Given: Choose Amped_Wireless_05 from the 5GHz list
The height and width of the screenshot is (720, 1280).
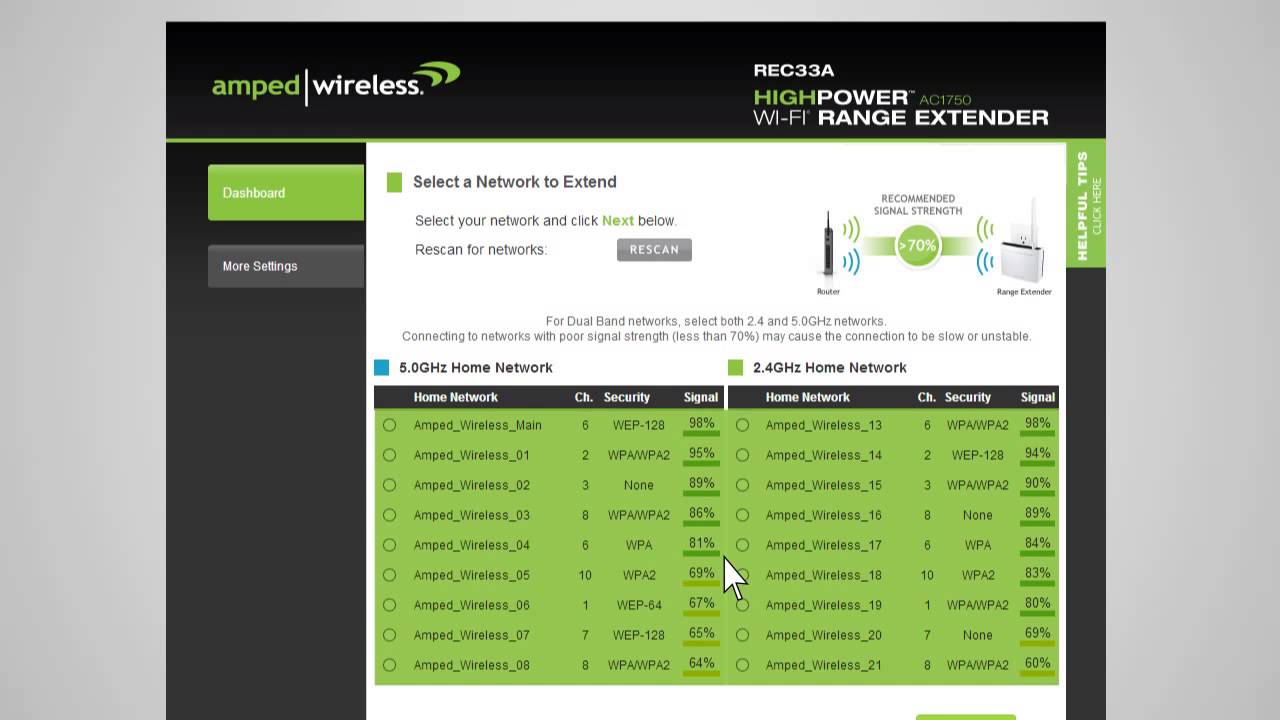Looking at the screenshot, I should tap(390, 575).
